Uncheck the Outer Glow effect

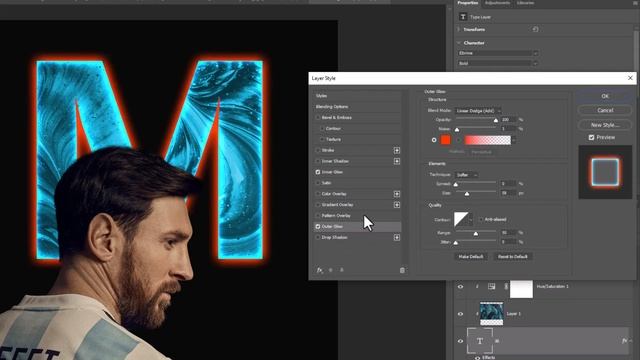tap(318, 227)
